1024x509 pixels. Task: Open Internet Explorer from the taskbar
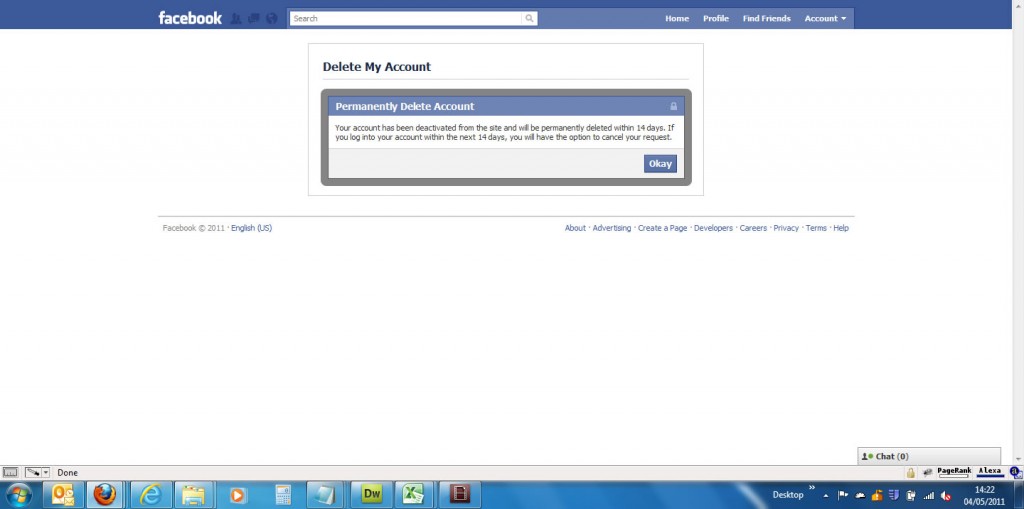(x=151, y=495)
